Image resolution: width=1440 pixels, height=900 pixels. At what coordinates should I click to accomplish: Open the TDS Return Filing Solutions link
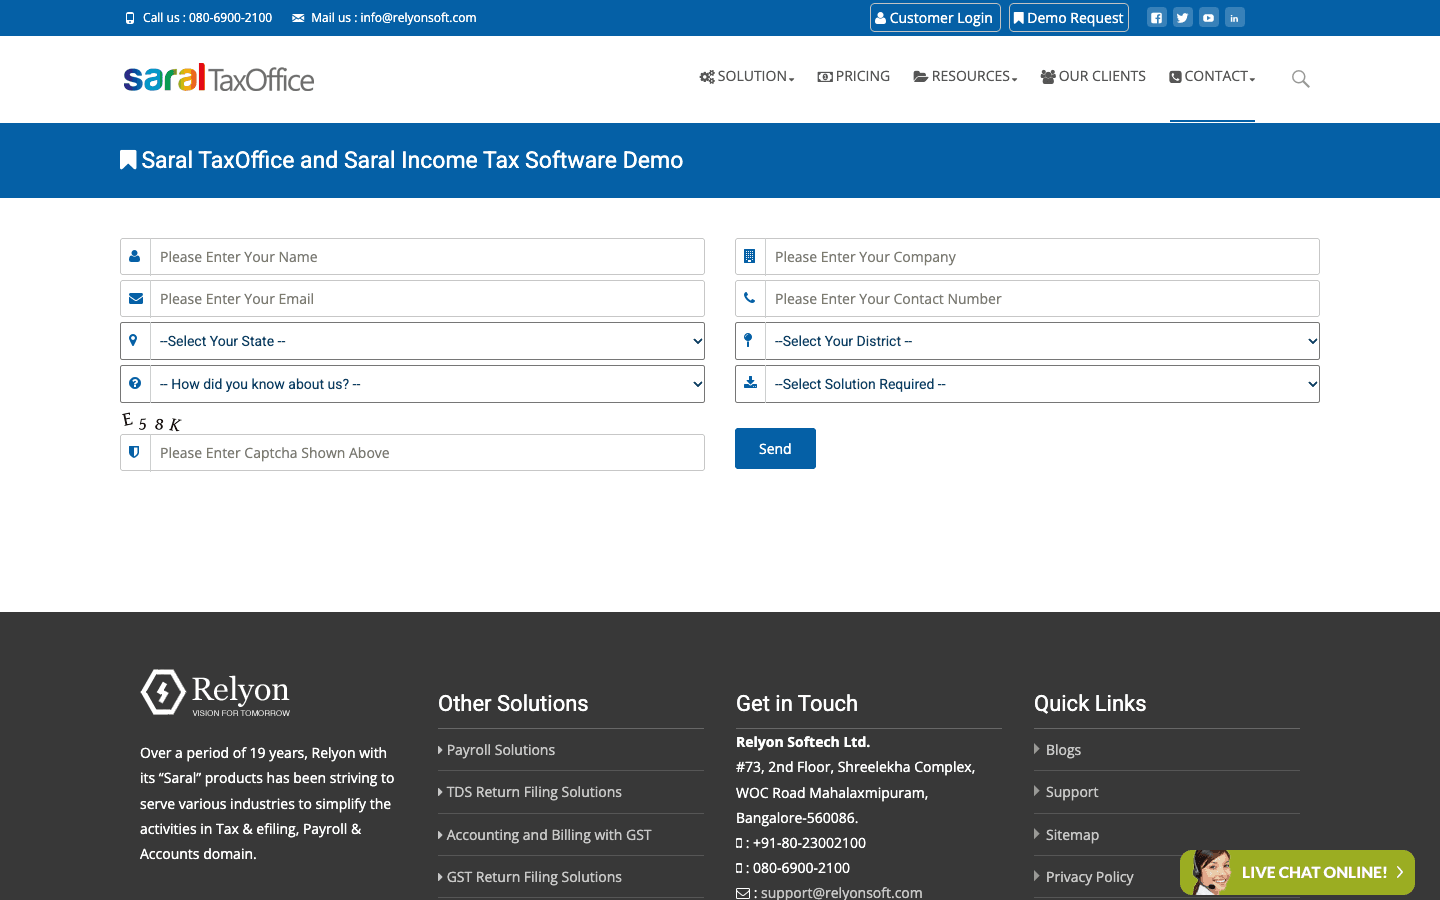pyautogui.click(x=534, y=792)
